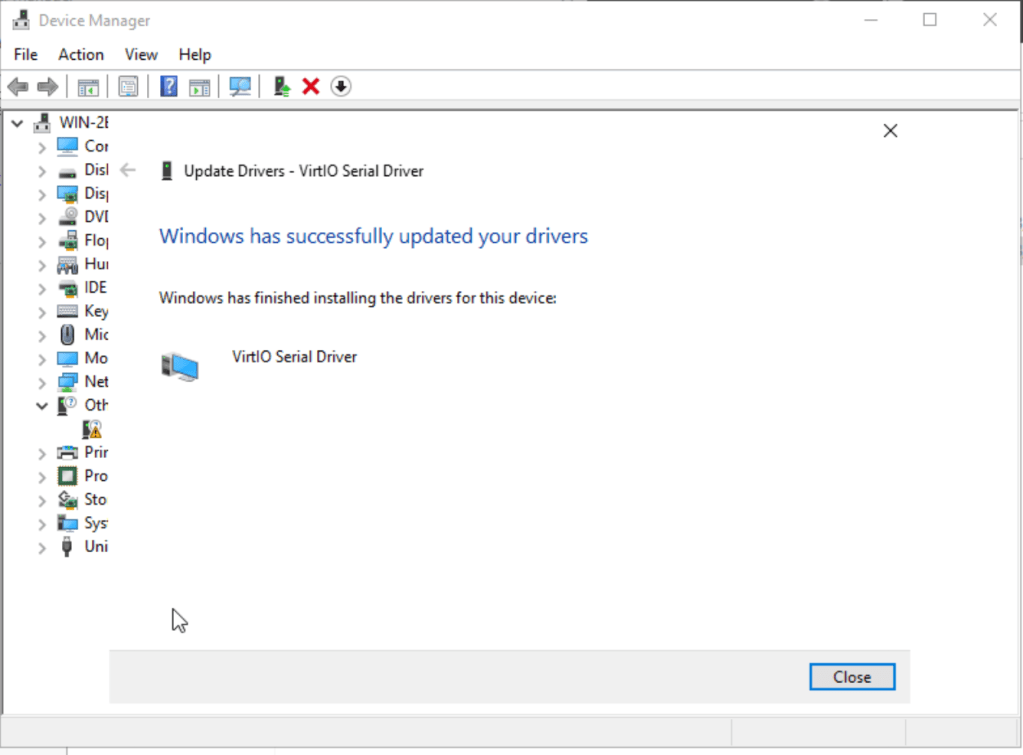Screen dimensions: 1023x755
Task: Click the down-arrow Disable device icon
Action: [x=341, y=87]
